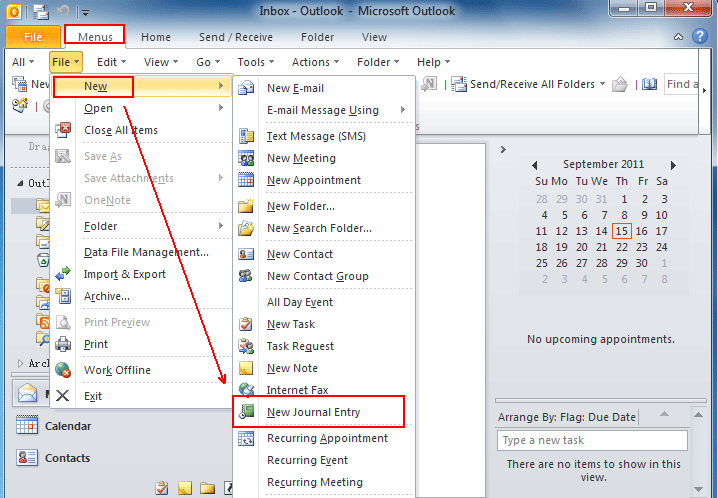Open the Tools menu dropdown

[256, 62]
